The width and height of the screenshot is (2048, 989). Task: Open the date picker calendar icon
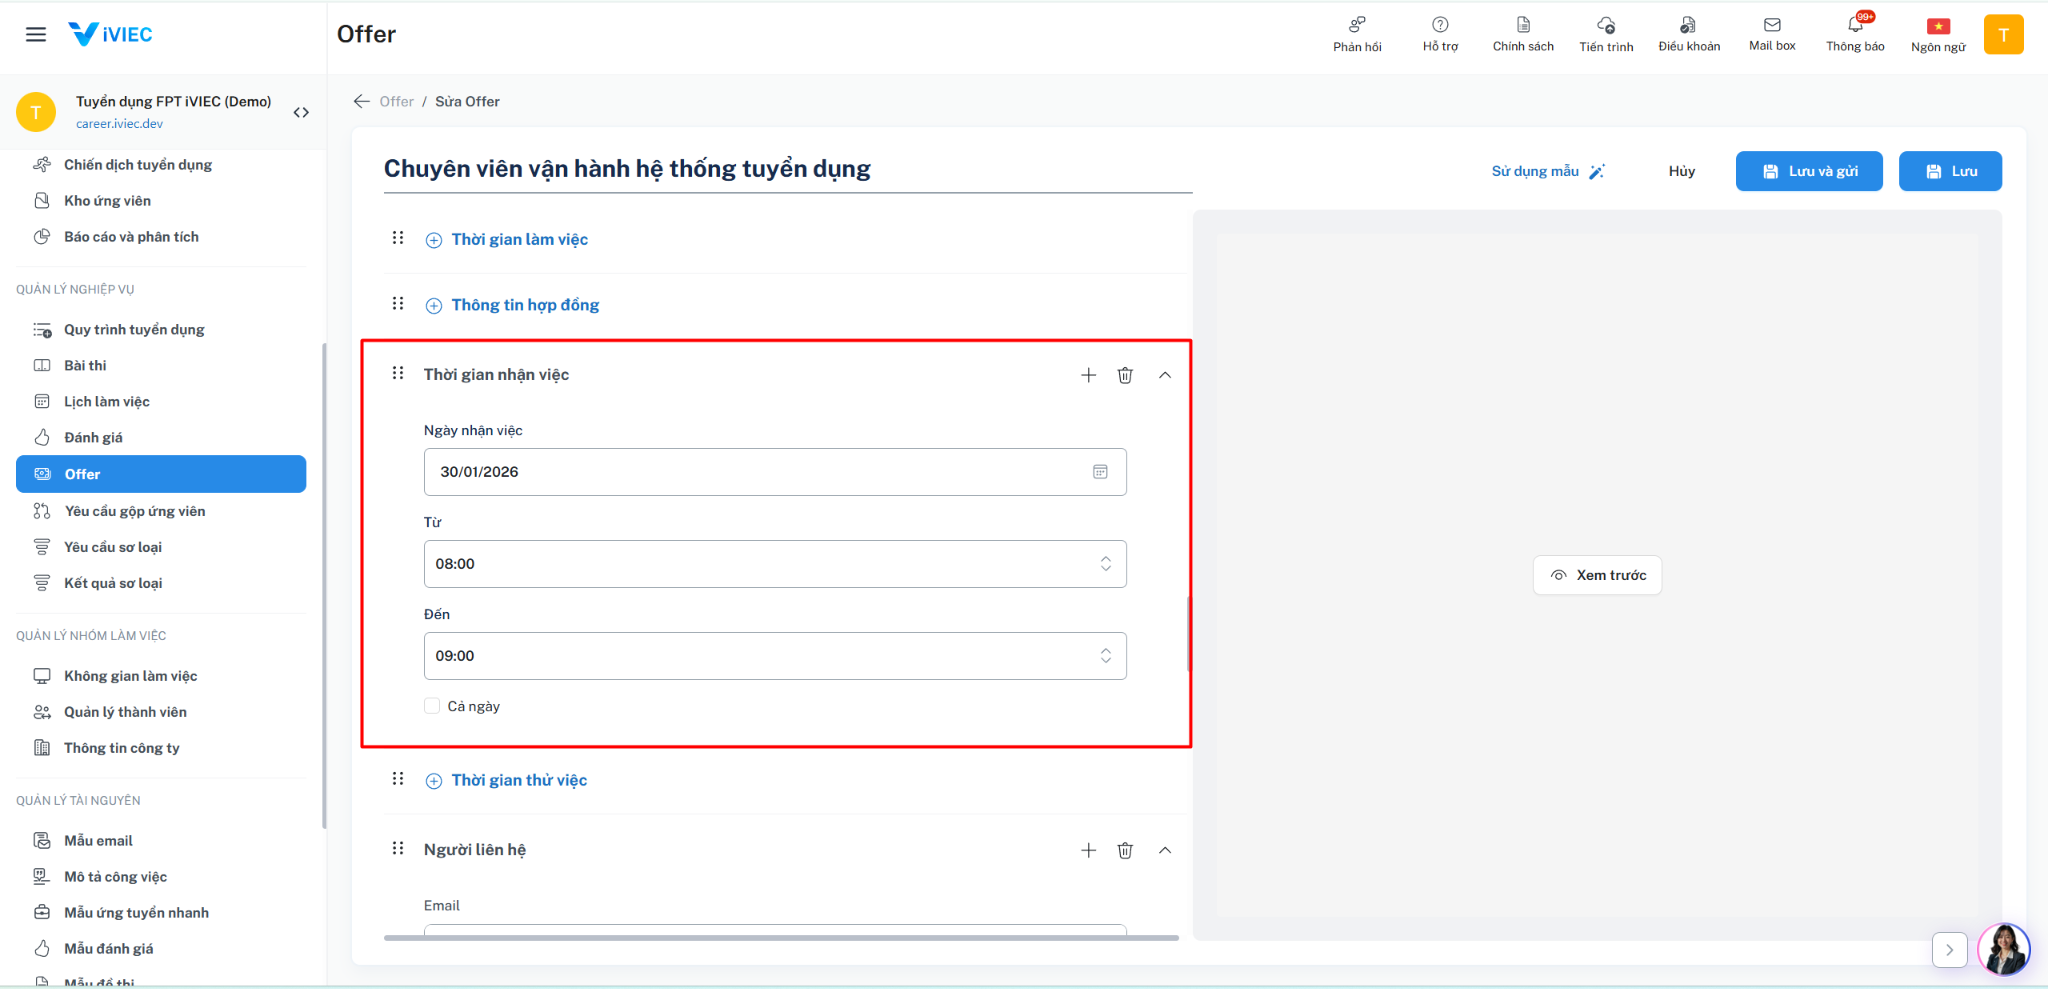[x=1100, y=472]
